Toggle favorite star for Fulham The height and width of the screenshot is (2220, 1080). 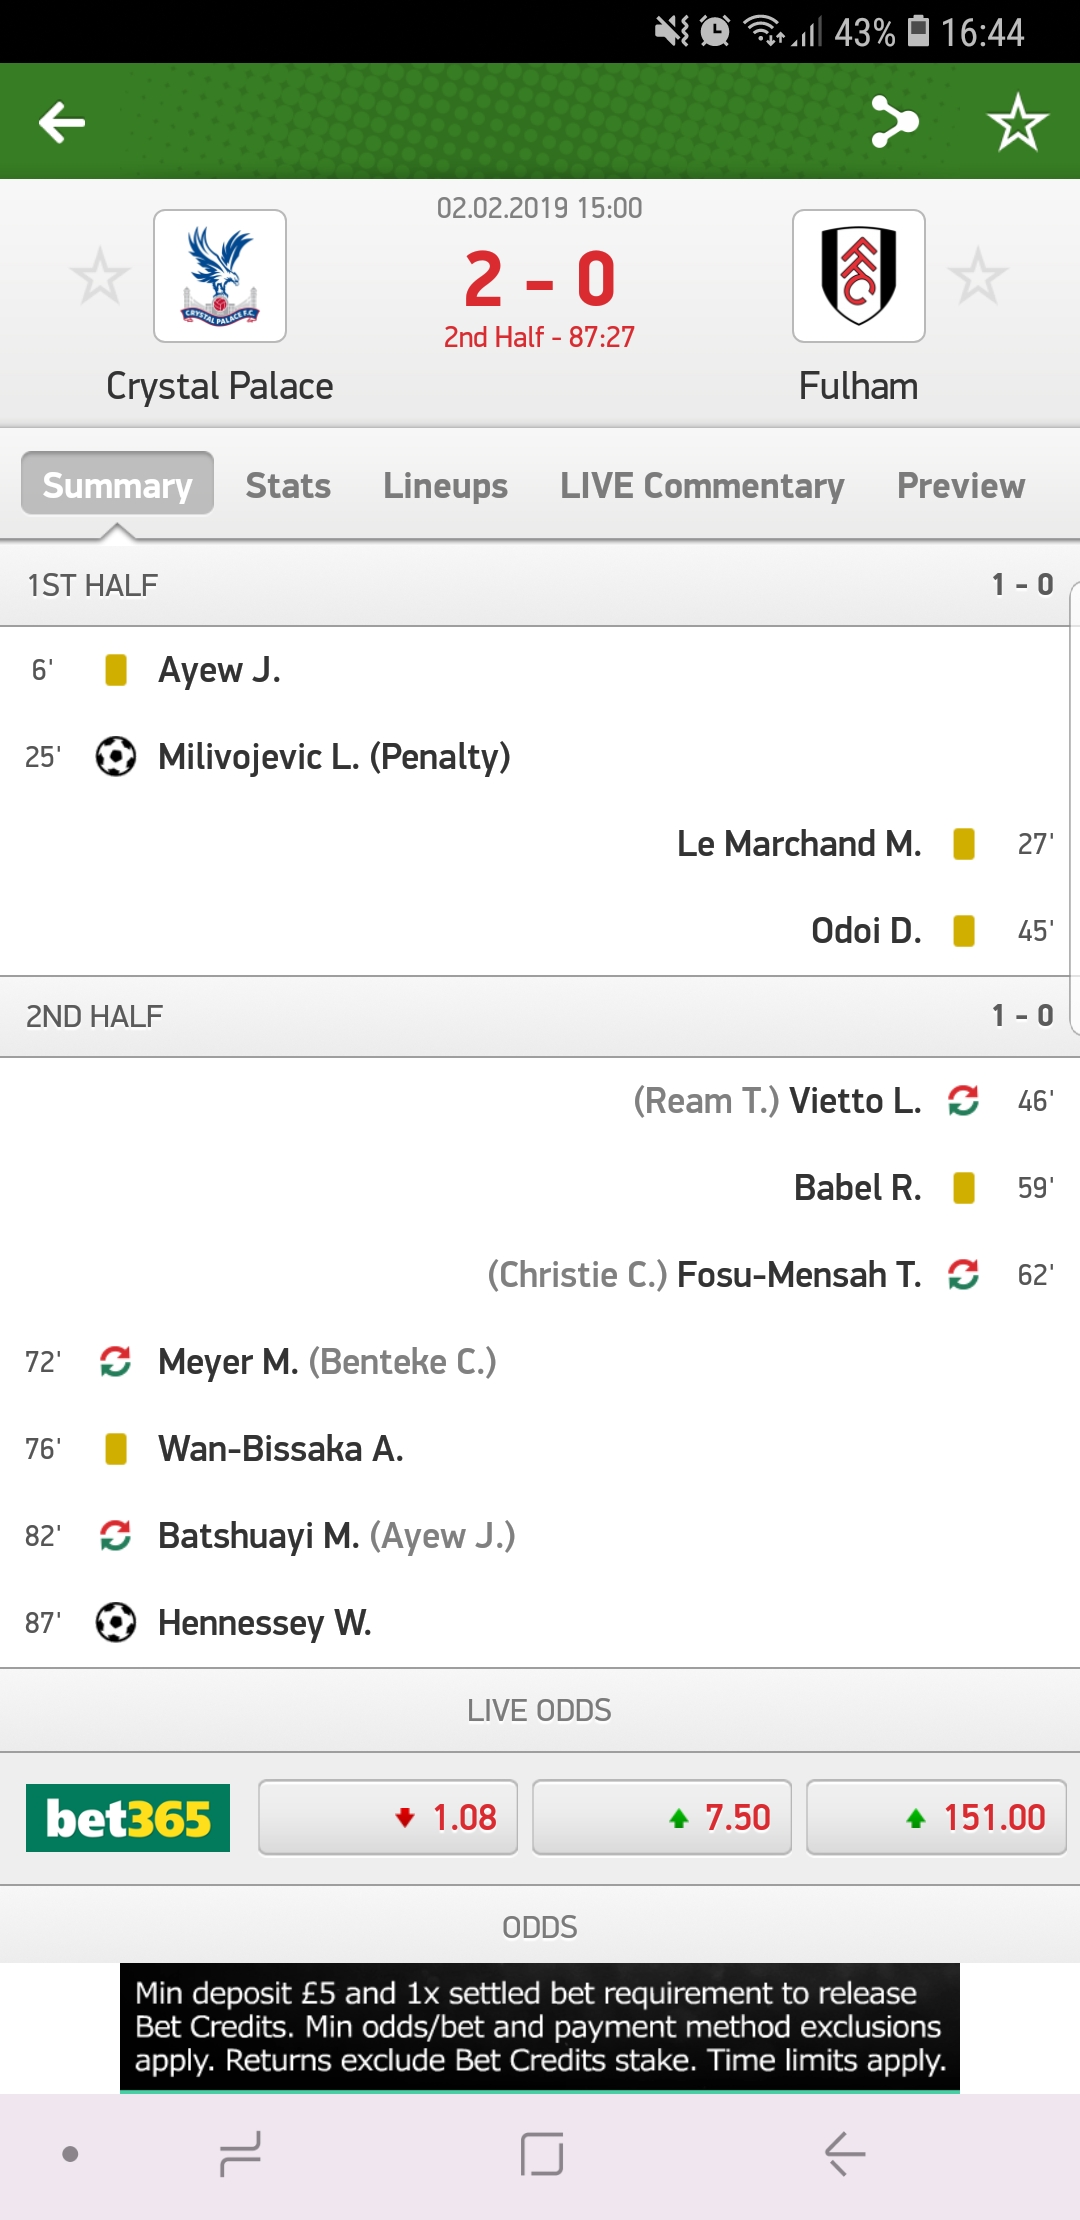point(977,276)
